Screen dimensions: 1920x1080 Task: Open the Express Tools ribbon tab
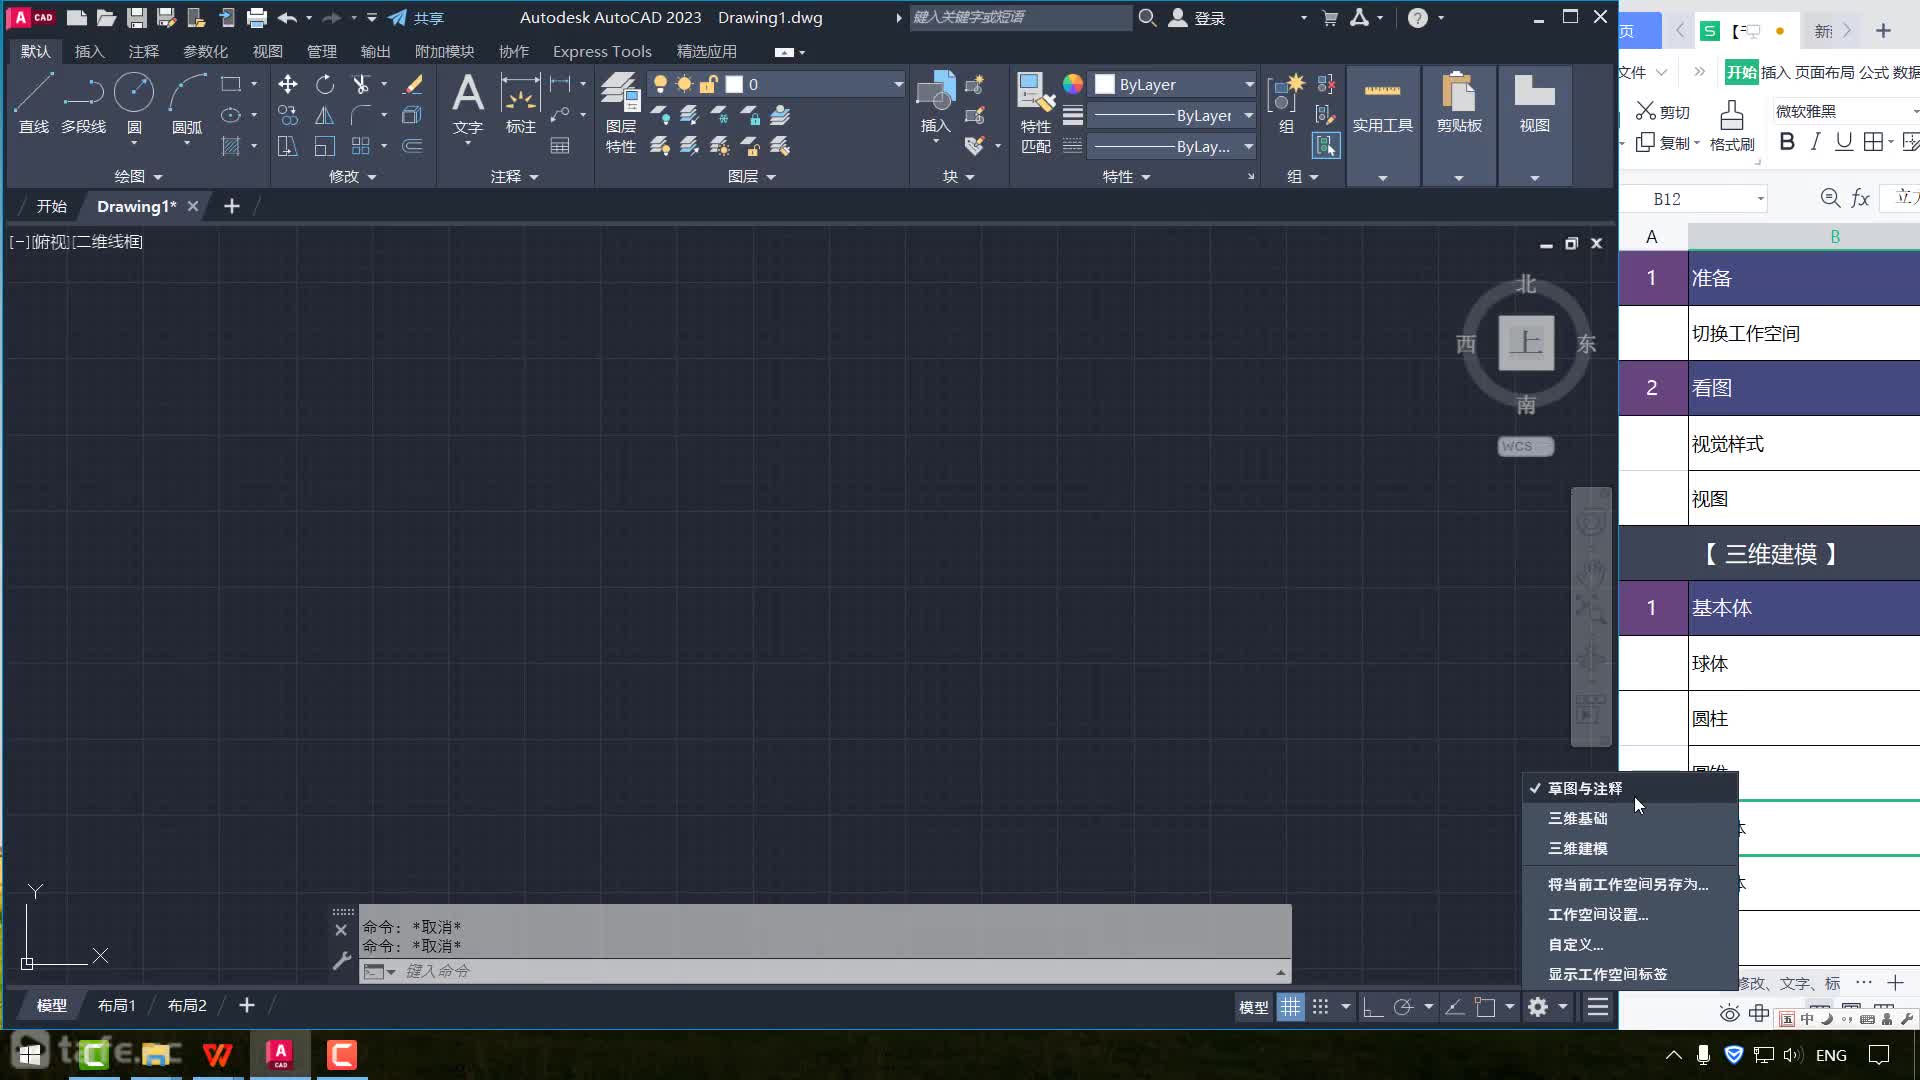[602, 51]
